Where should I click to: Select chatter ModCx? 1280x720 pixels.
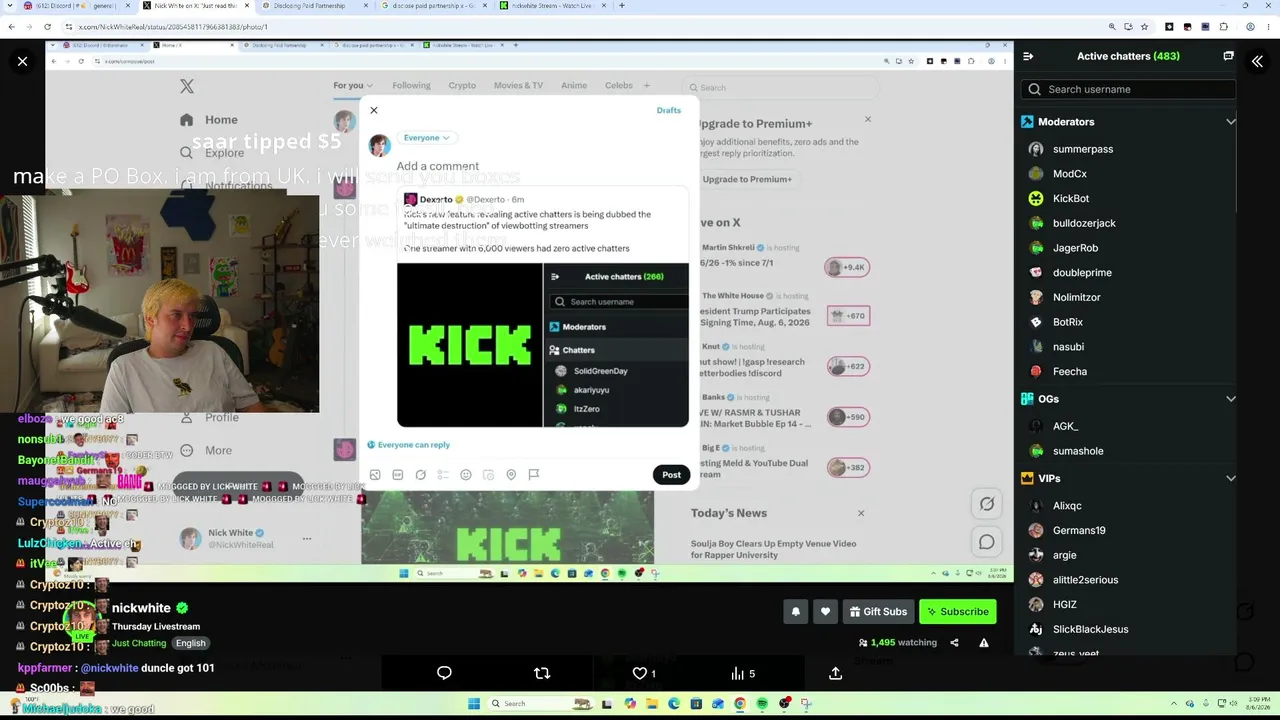coord(1069,174)
